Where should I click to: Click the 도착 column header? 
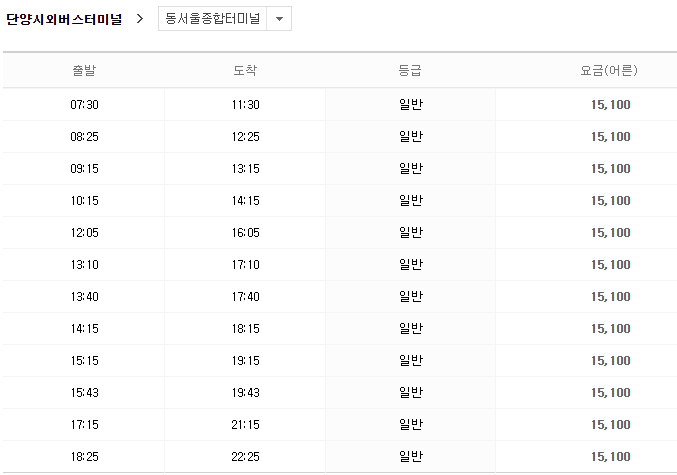245,70
